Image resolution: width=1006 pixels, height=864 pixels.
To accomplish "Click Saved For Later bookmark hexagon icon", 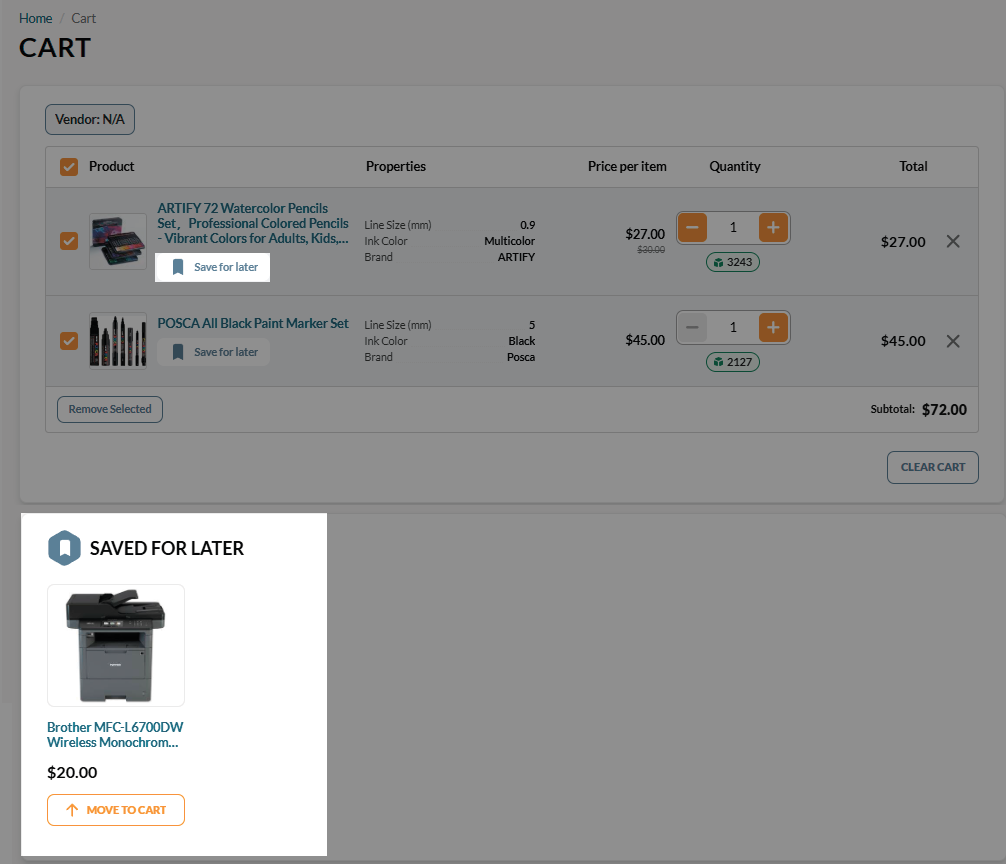I will 64,548.
